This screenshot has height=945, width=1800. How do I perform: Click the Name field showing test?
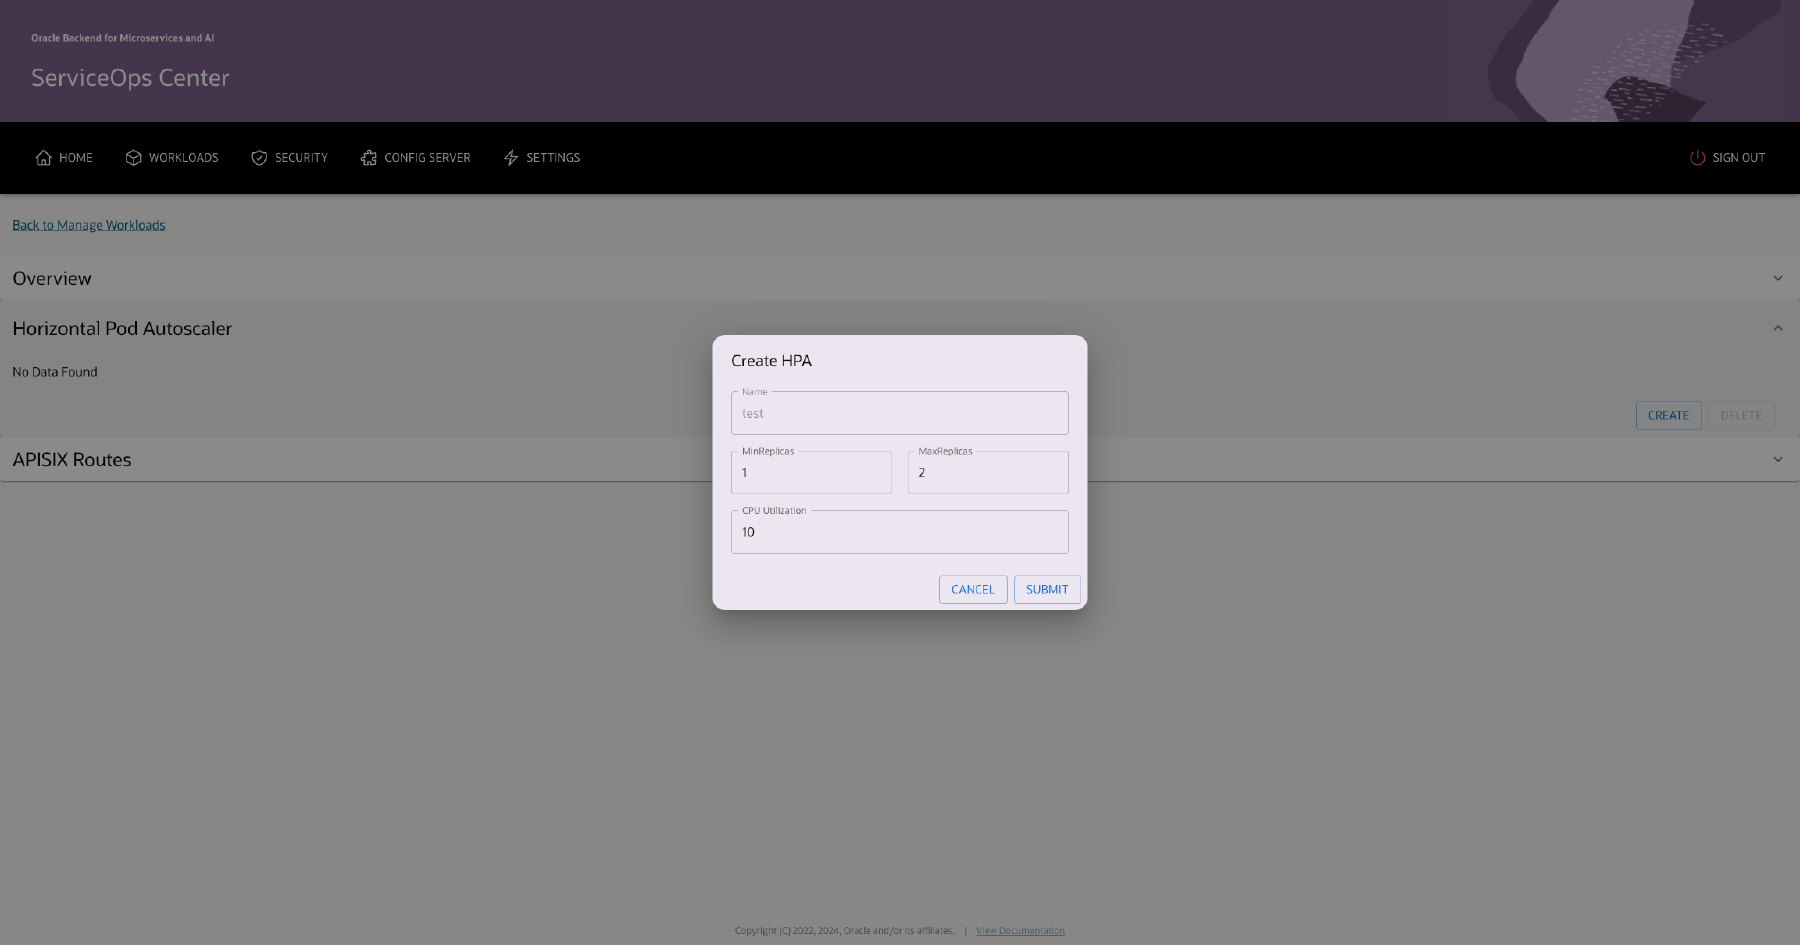(x=898, y=413)
